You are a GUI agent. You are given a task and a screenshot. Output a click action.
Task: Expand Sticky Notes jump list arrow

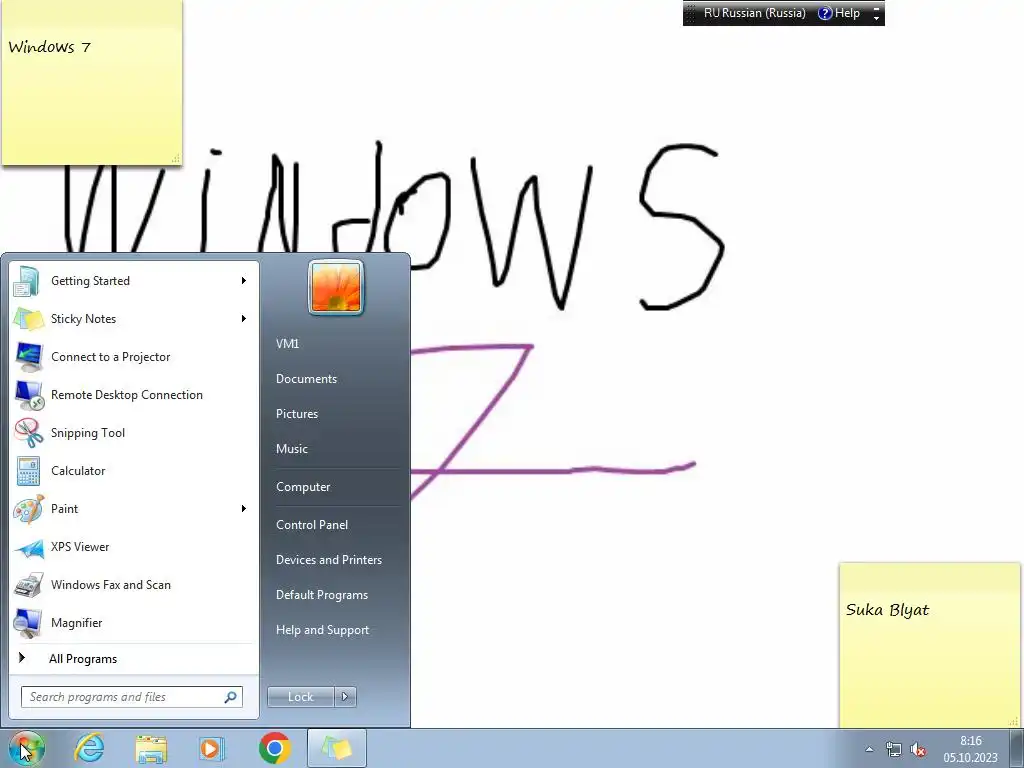coord(244,319)
